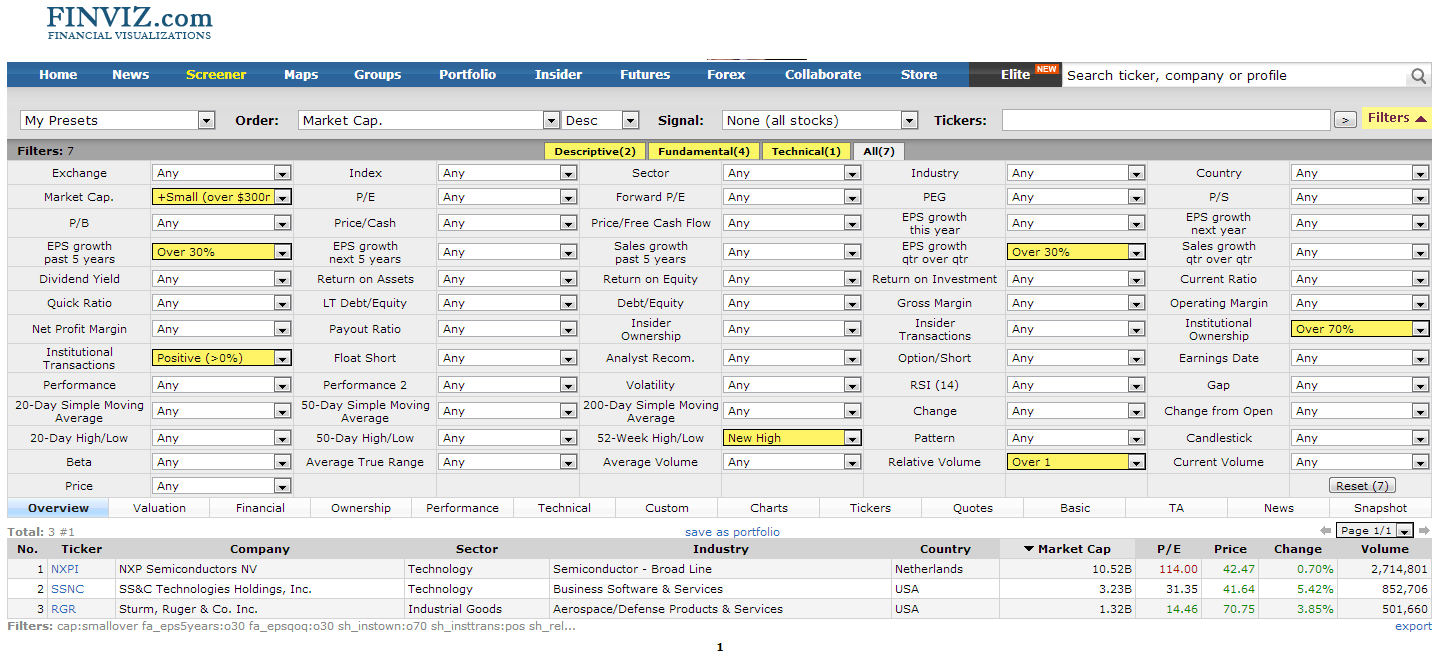The height and width of the screenshot is (659, 1442).
Task: Go to Home in navigation bar
Action: (x=58, y=75)
